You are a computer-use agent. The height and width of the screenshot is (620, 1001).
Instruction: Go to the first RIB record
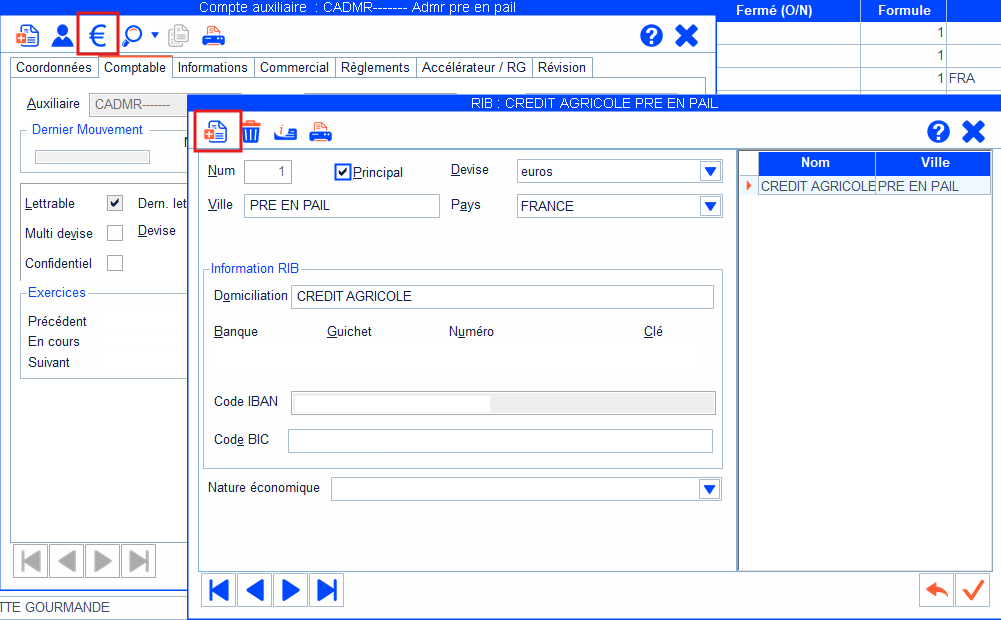[219, 590]
